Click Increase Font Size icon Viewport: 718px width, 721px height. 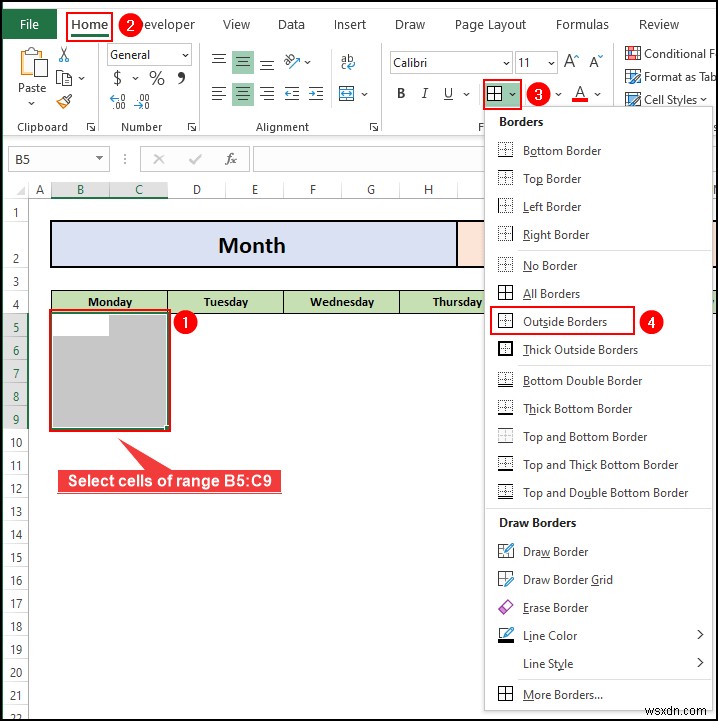571,61
